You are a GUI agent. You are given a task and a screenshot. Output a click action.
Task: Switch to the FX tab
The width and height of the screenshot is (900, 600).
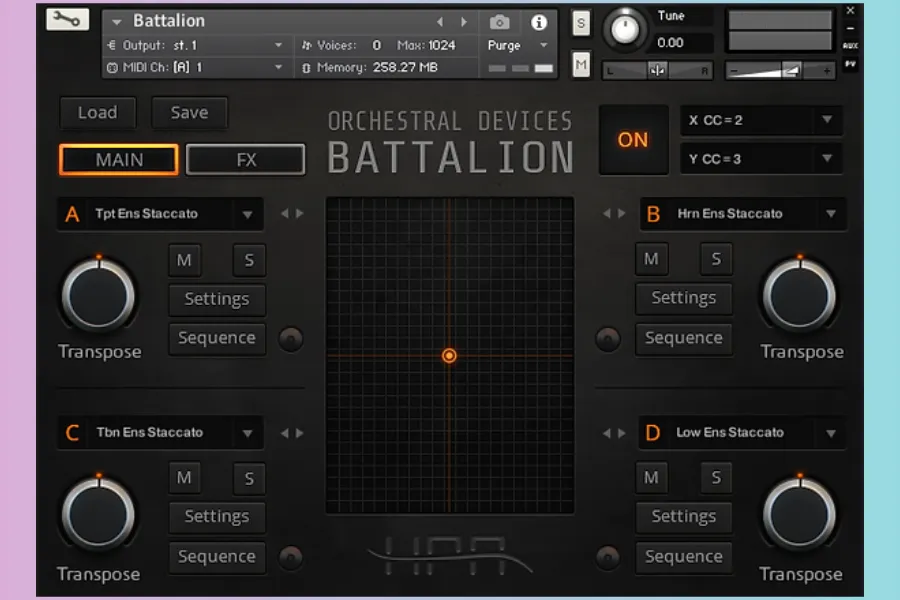246,160
